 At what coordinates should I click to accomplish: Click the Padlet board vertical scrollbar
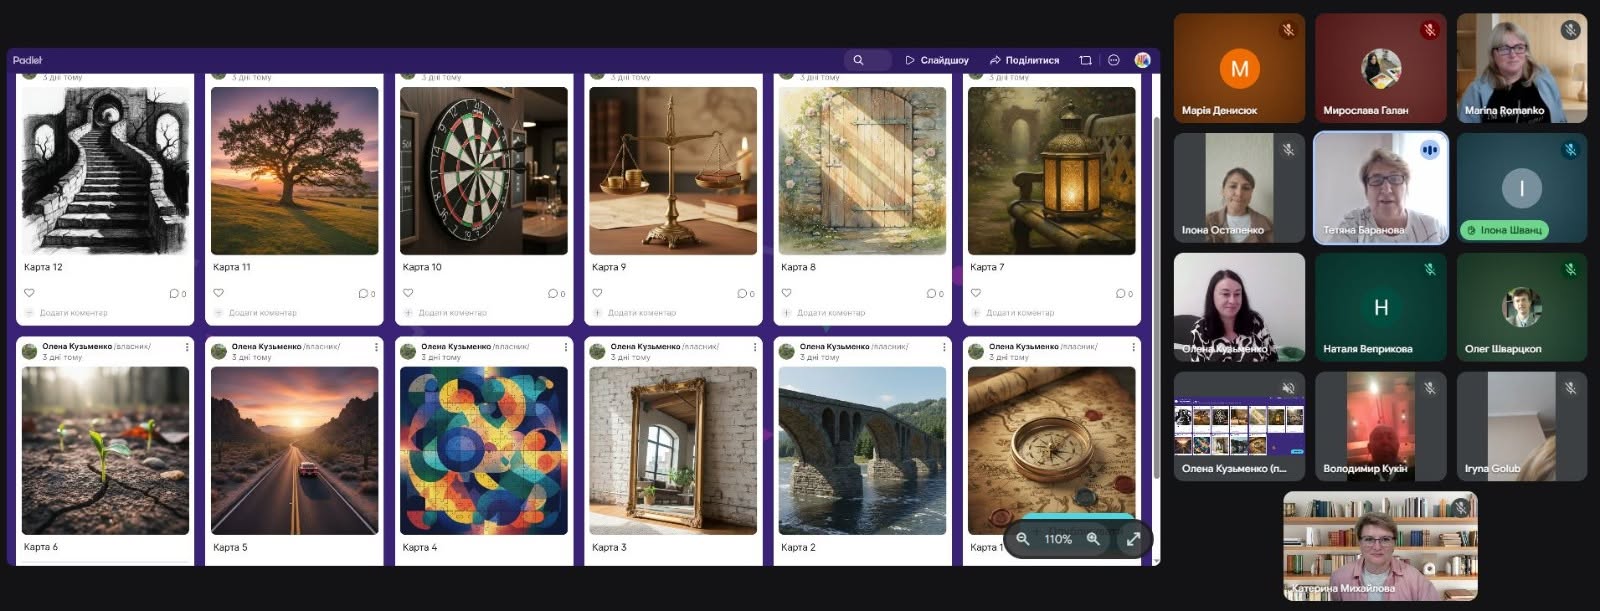1157,298
